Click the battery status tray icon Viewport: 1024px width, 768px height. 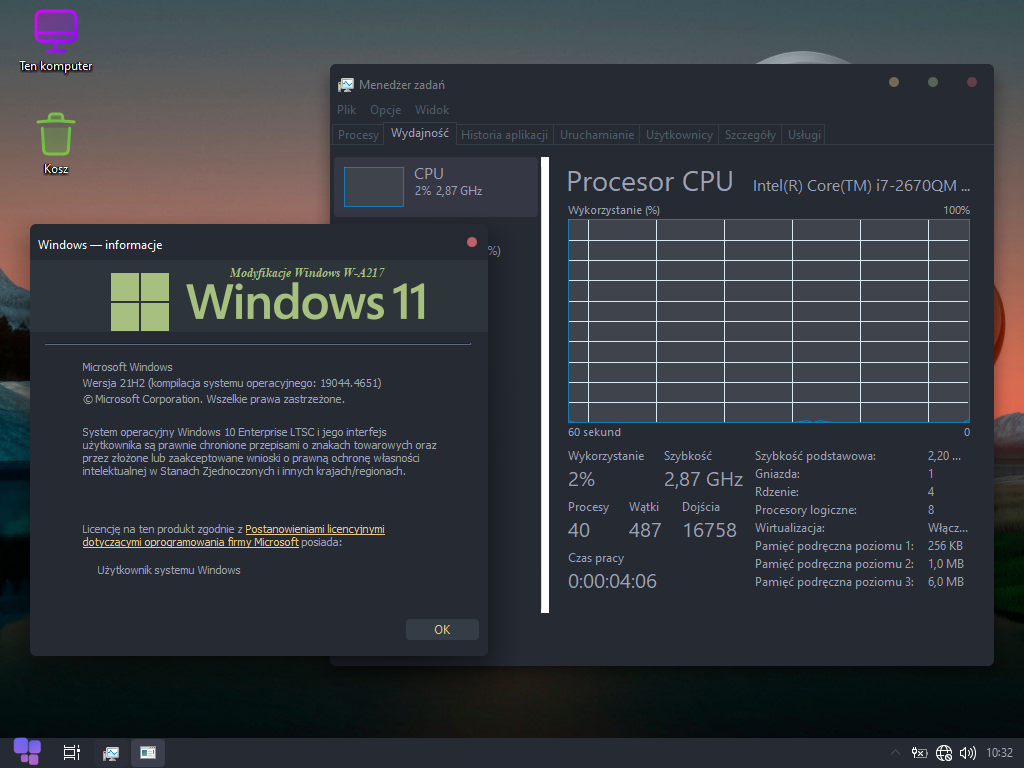(x=920, y=753)
